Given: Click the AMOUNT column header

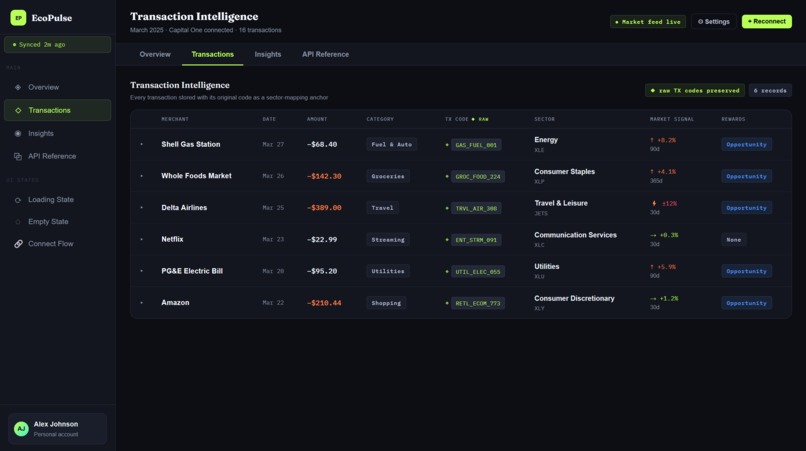Looking at the screenshot, I should click(x=317, y=119).
